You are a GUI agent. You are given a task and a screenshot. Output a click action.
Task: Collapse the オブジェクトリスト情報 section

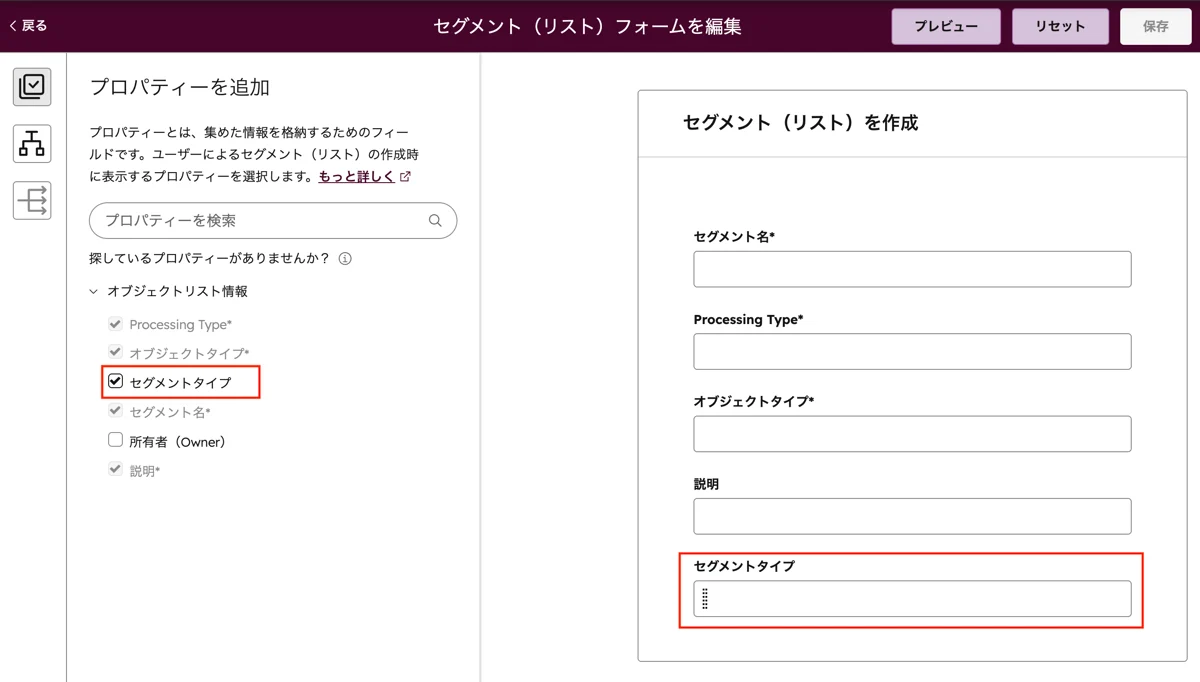94,292
